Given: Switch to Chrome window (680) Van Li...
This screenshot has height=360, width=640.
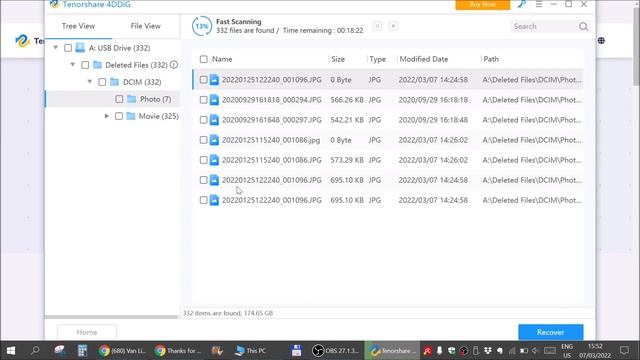Looking at the screenshot, I should click(x=122, y=351).
